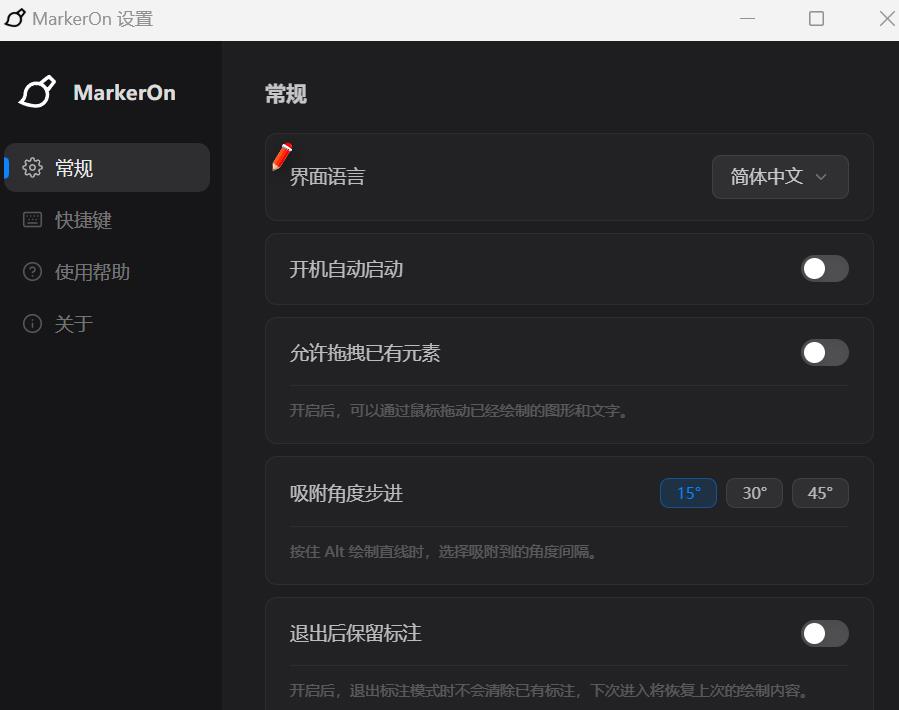Click text 开启后，可以通过鼠标拖动已经绘制的图形和文字。
This screenshot has width=899, height=710.
(x=459, y=411)
